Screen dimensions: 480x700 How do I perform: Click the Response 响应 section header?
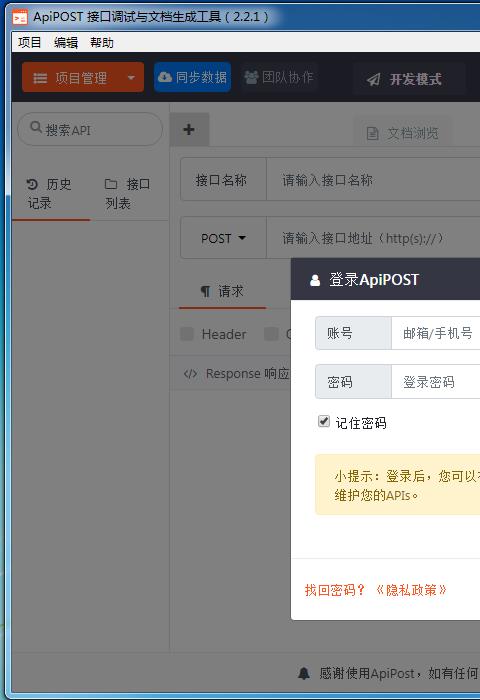pyautogui.click(x=230, y=373)
